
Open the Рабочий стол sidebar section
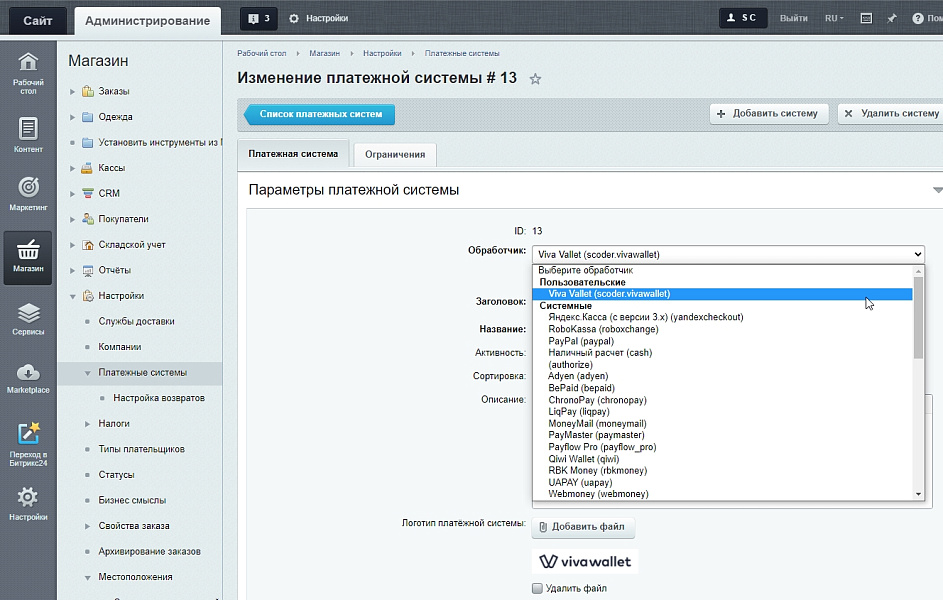pos(28,70)
